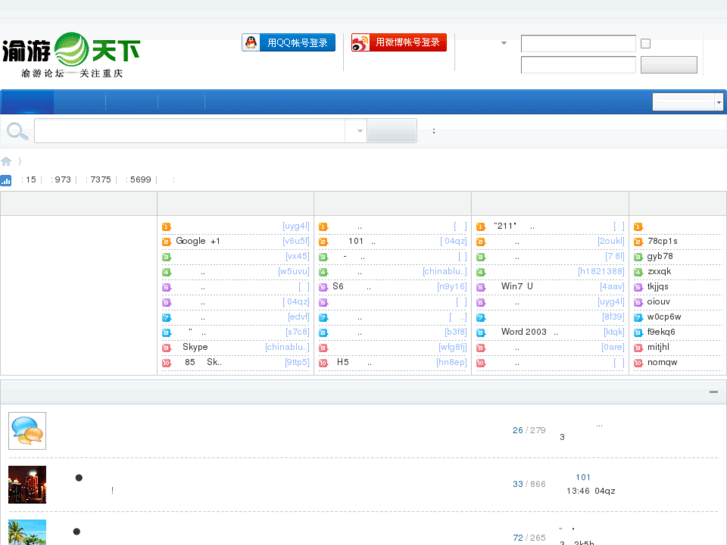This screenshot has height=545, width=727.
Task: Open the chat bubbles forum icon
Action: [27, 431]
